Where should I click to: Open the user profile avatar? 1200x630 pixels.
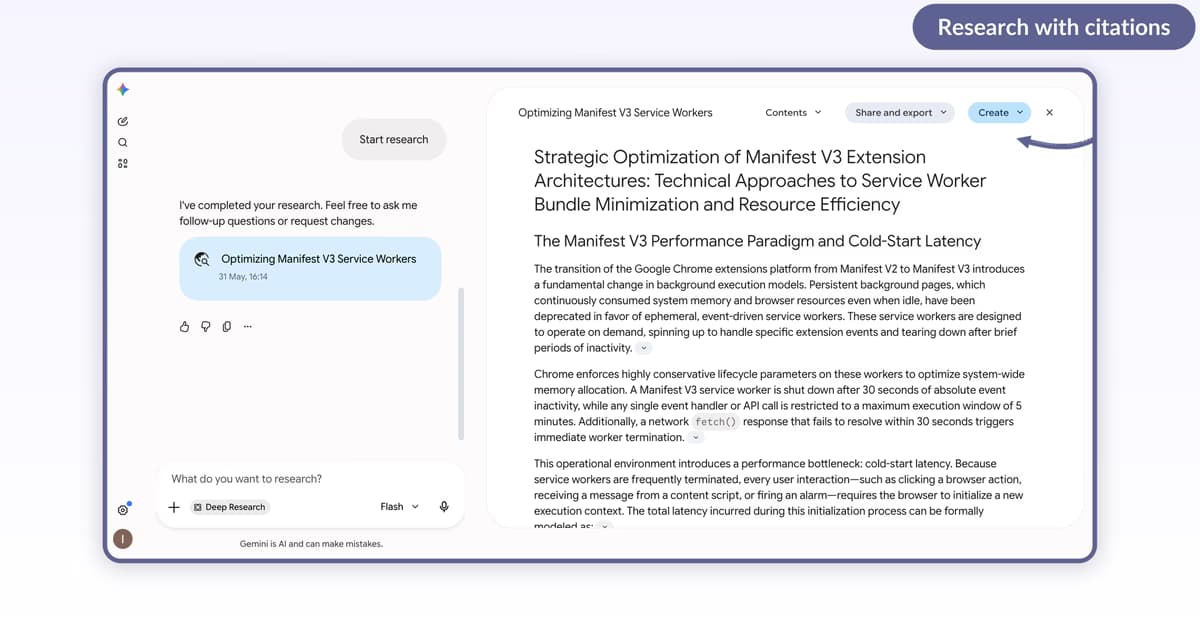(x=123, y=539)
